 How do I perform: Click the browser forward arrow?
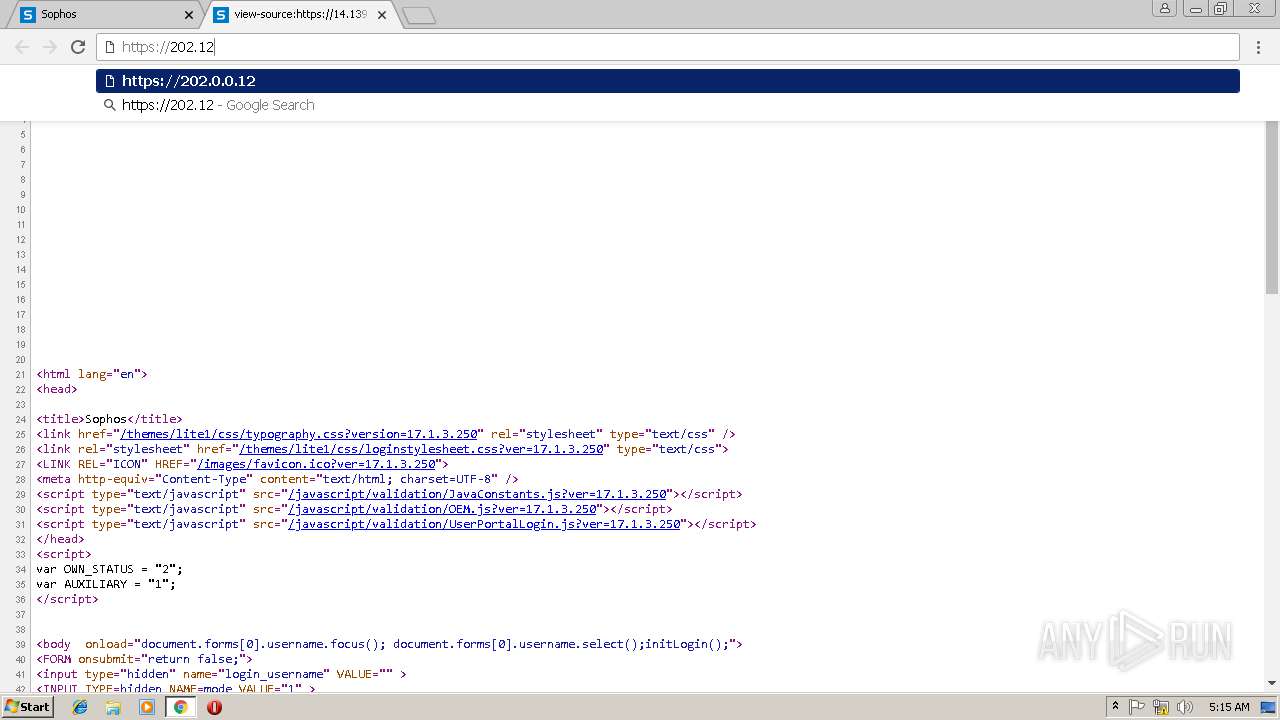tap(50, 47)
